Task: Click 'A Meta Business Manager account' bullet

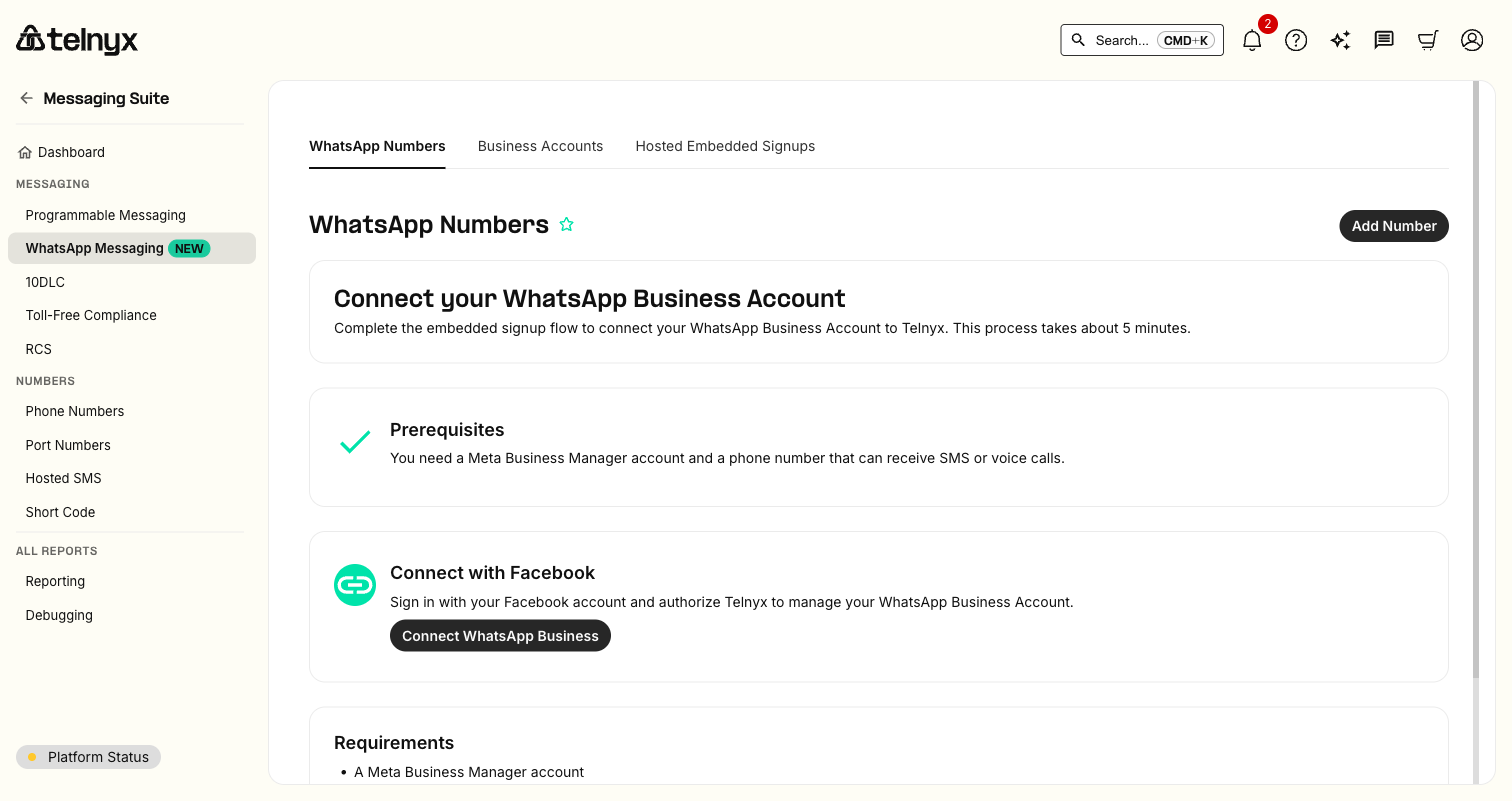Action: tap(469, 772)
